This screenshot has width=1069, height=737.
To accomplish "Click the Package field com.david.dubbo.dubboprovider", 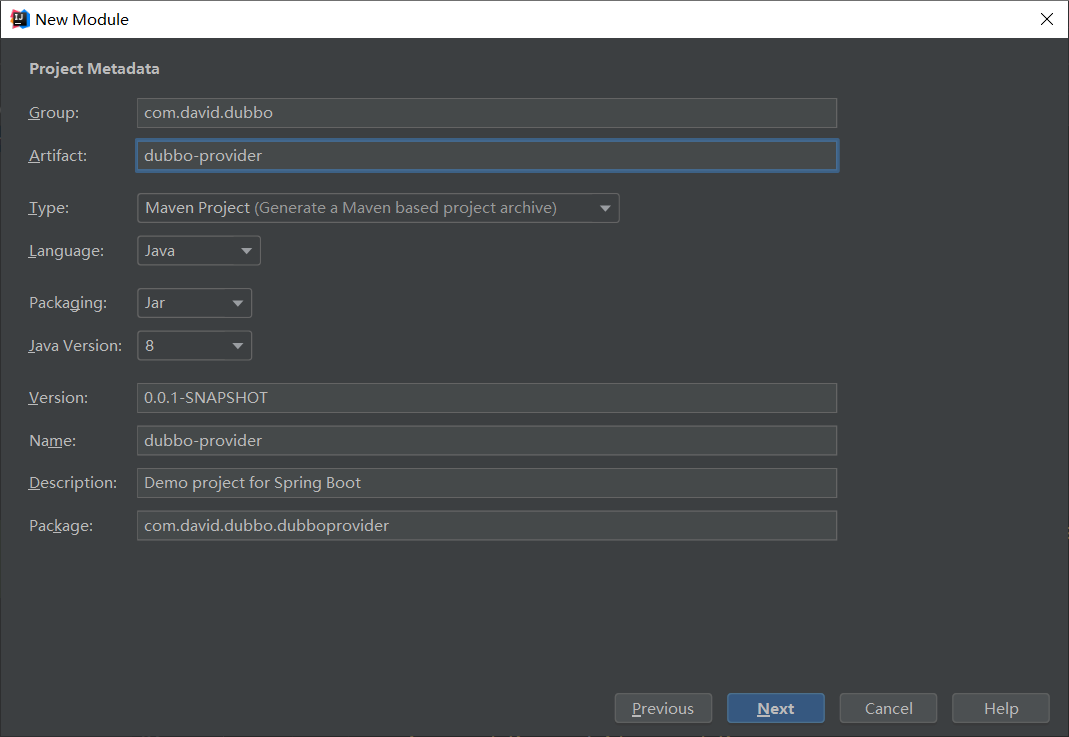I will (487, 526).
